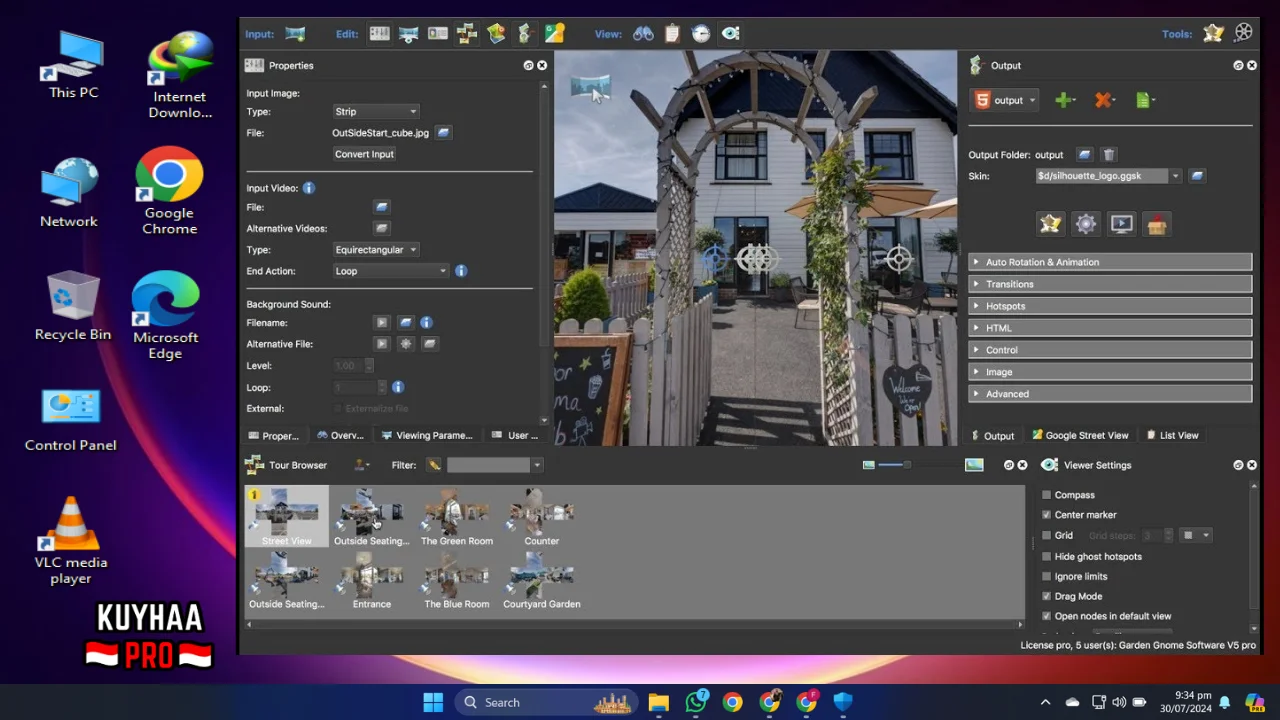This screenshot has height=720, width=1280.
Task: Disable Drag Mode checkbox
Action: pyautogui.click(x=1047, y=596)
